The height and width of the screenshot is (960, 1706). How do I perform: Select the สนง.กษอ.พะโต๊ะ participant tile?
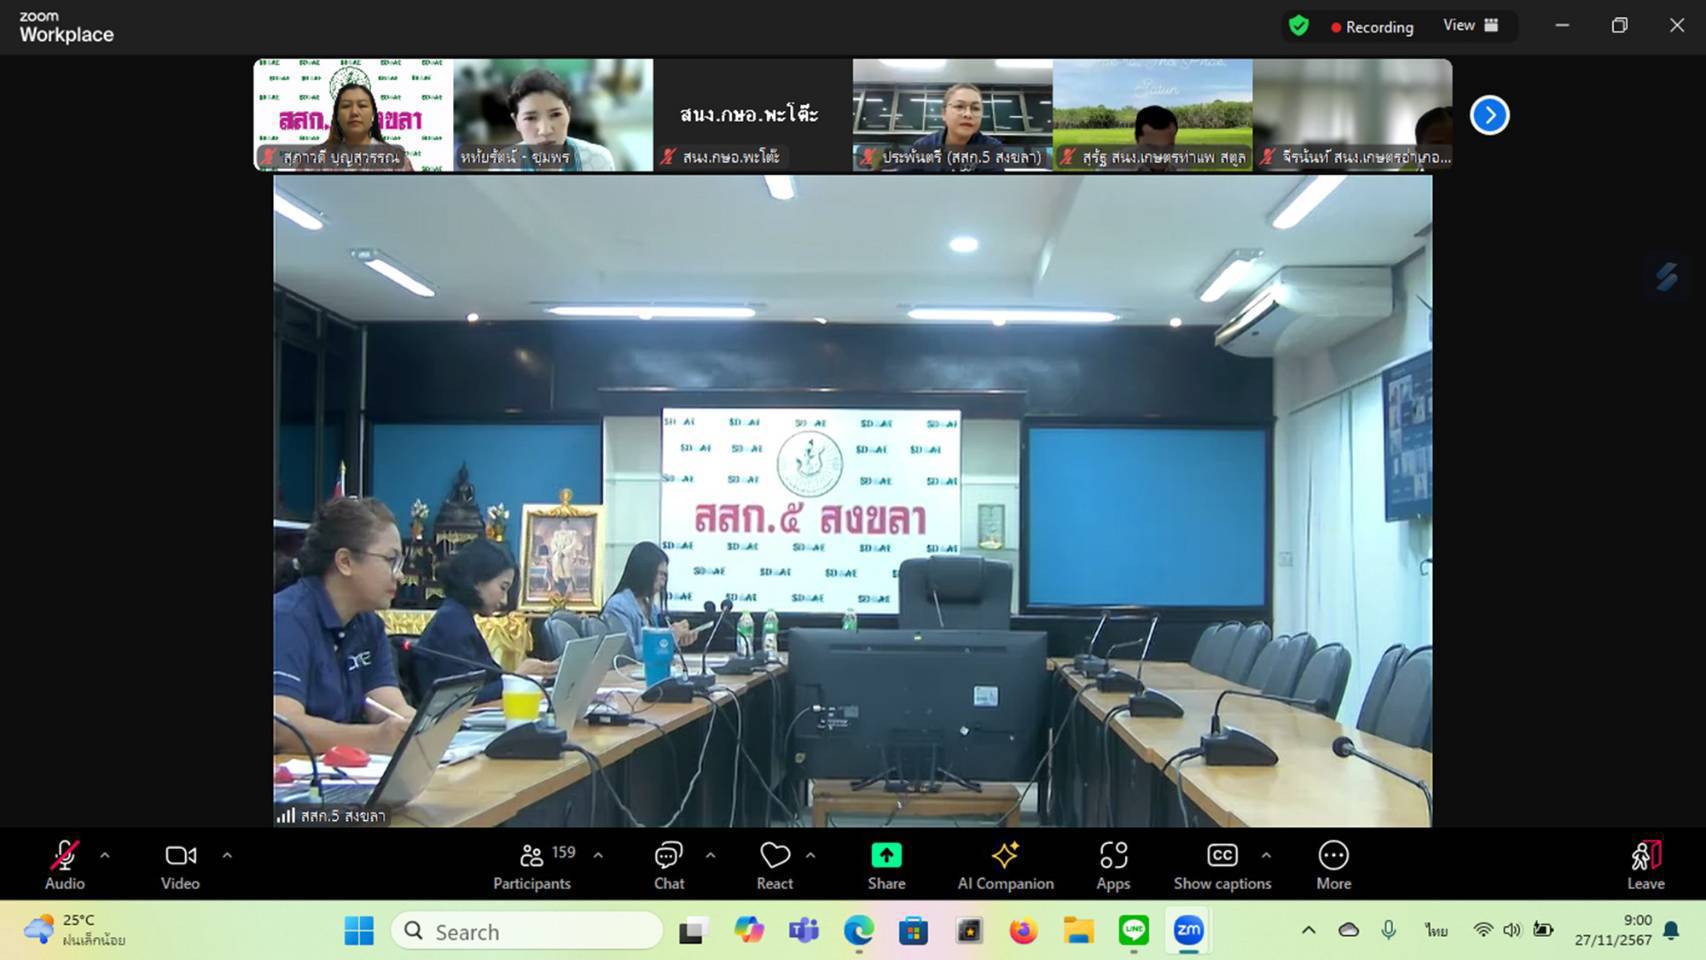coord(752,115)
